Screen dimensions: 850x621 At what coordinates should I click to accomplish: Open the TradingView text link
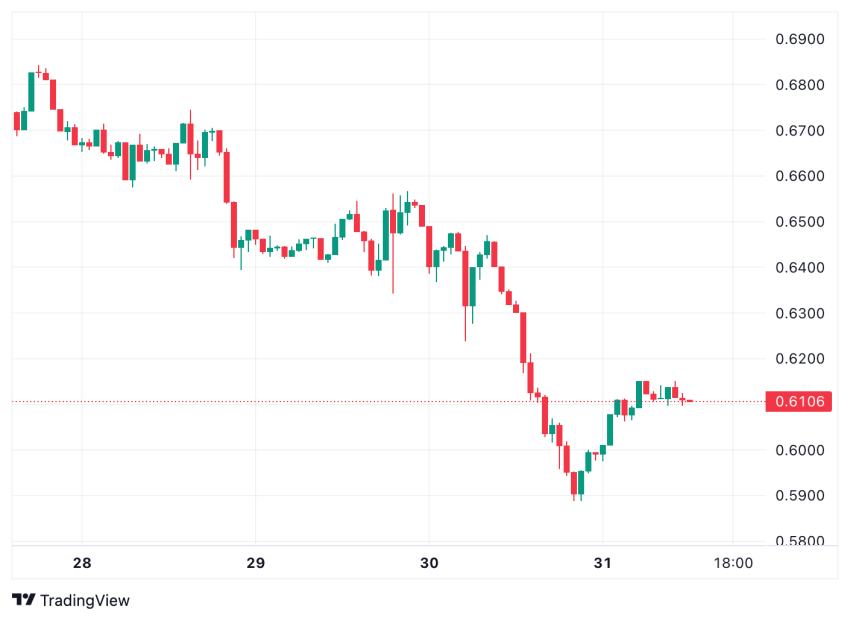84,600
